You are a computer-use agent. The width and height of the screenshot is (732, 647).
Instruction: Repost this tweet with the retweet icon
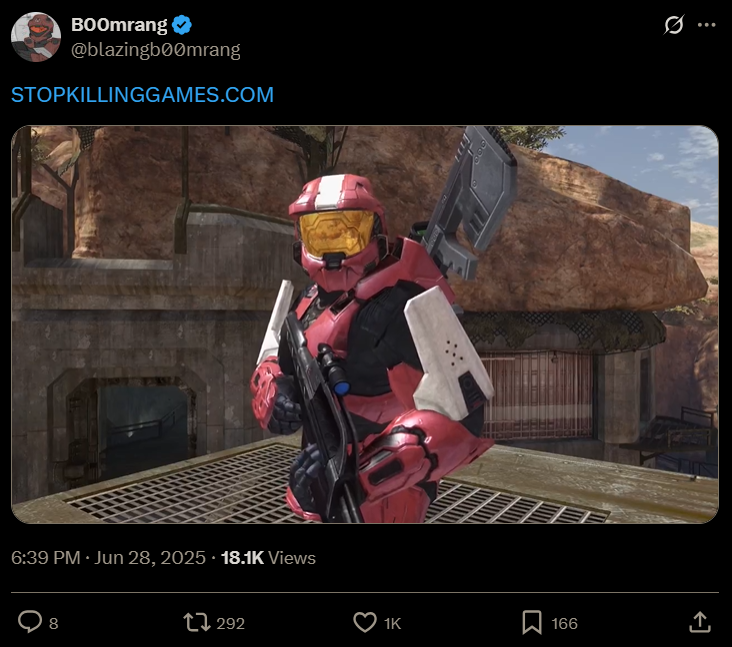click(197, 623)
